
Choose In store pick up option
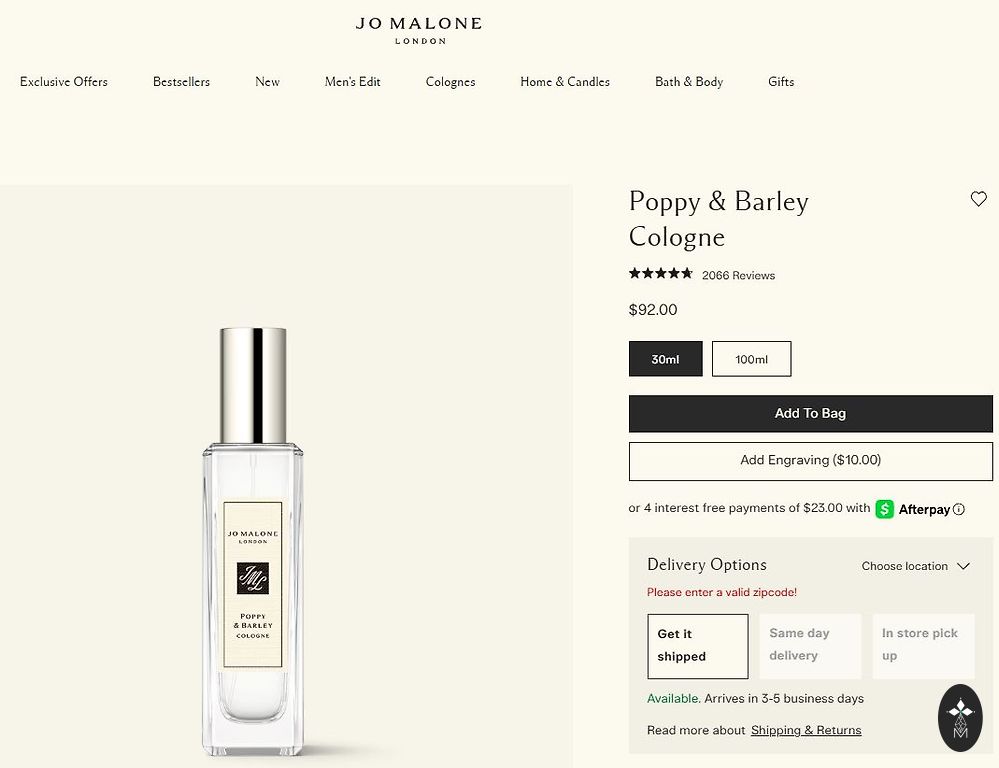(x=923, y=646)
